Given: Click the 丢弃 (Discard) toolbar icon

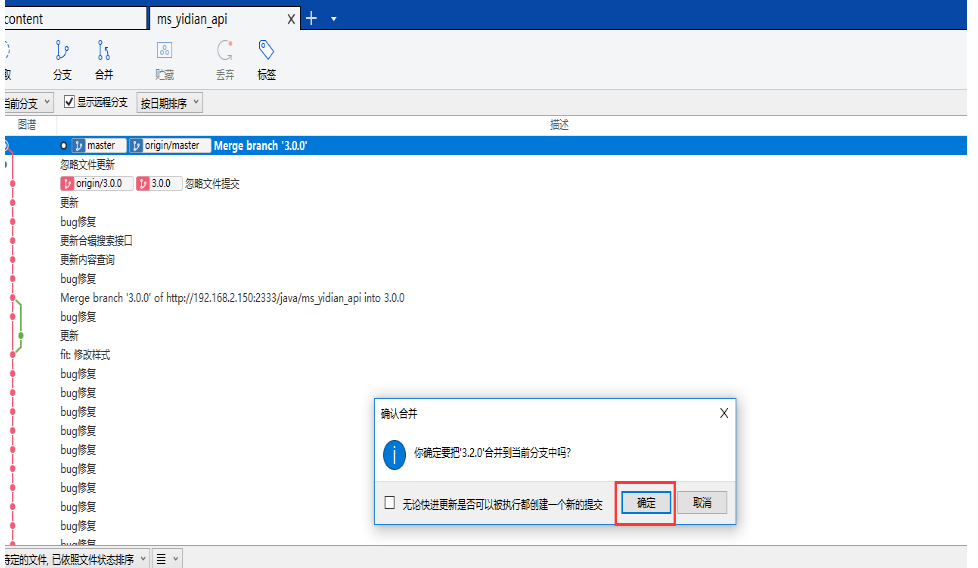Looking at the screenshot, I should 225,51.
